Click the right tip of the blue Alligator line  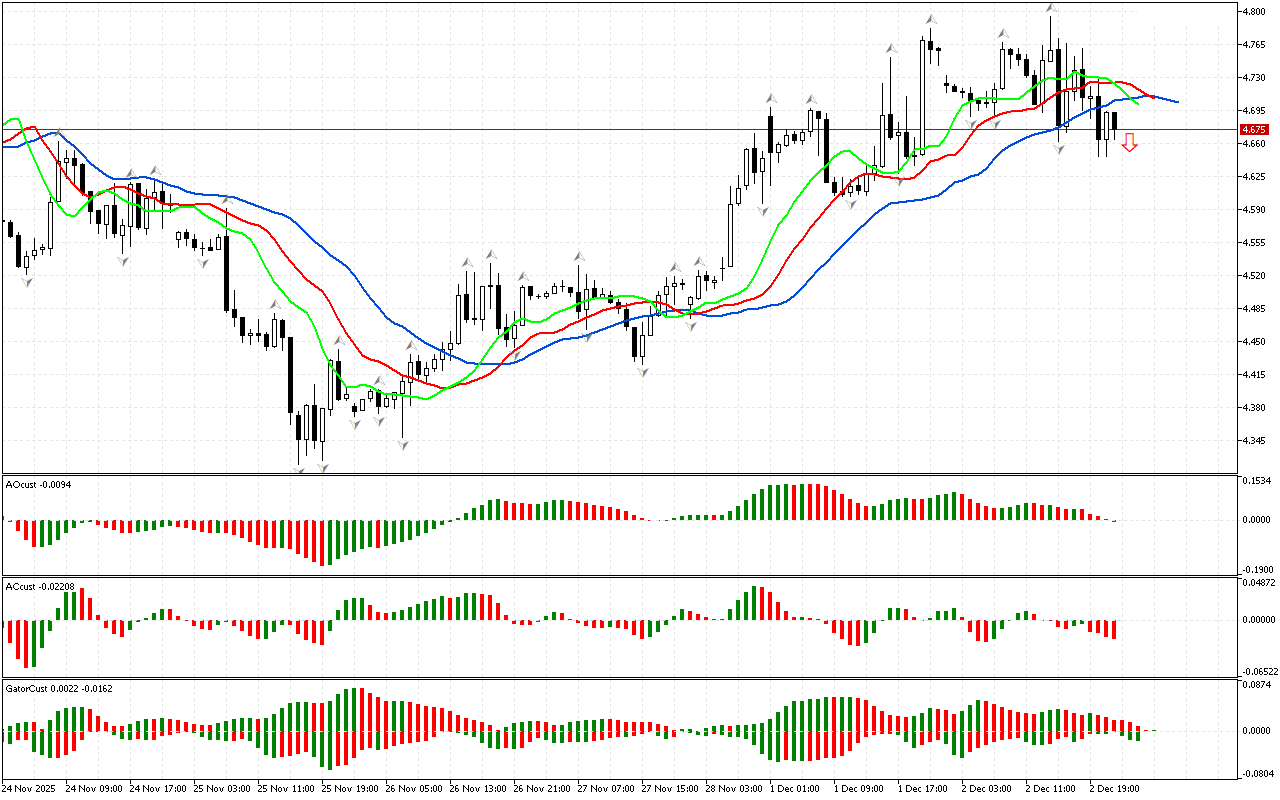(x=1176, y=102)
